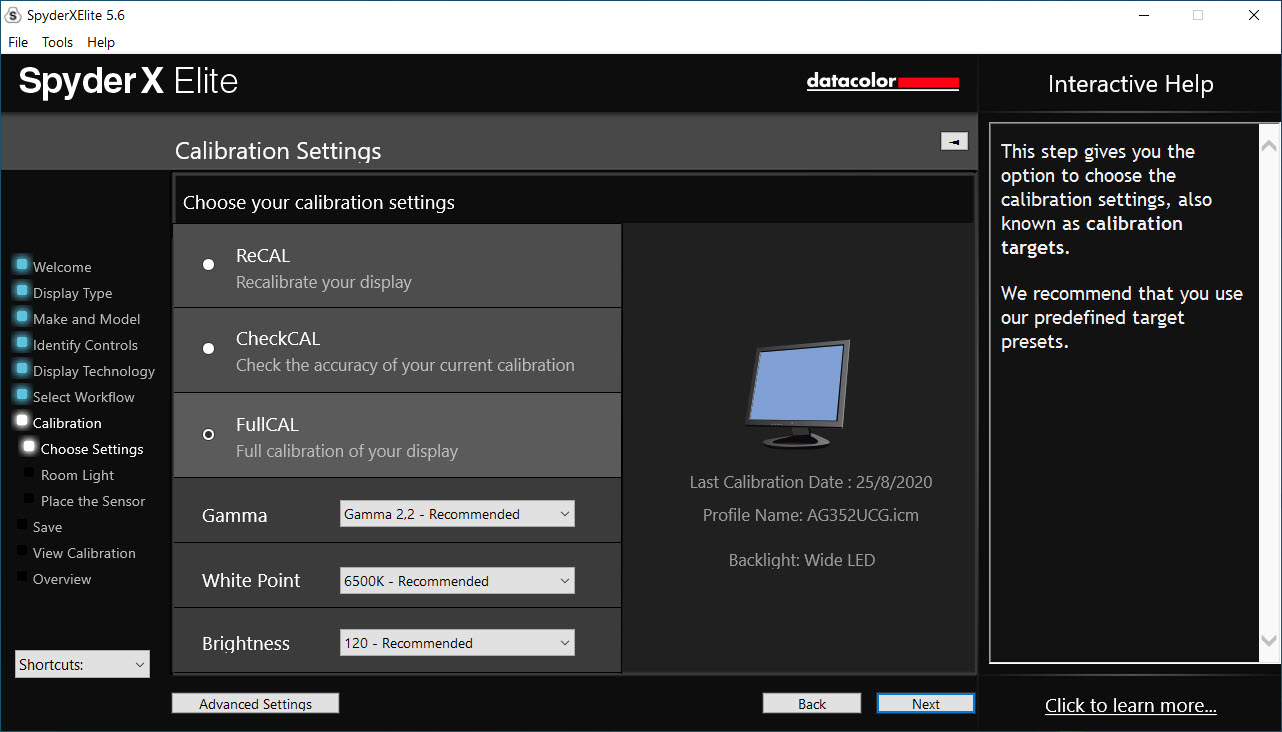Open the Gamma dropdown
1282x732 pixels.
[457, 514]
